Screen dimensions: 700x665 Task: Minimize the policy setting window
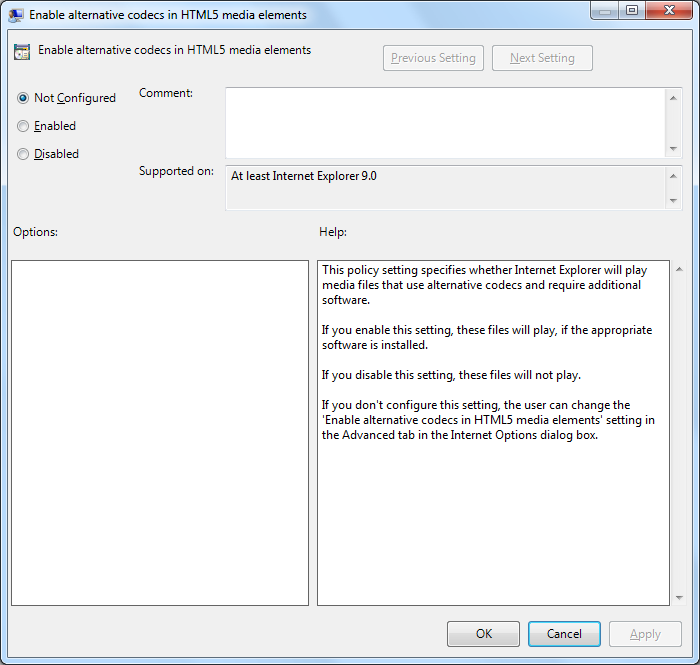(605, 11)
